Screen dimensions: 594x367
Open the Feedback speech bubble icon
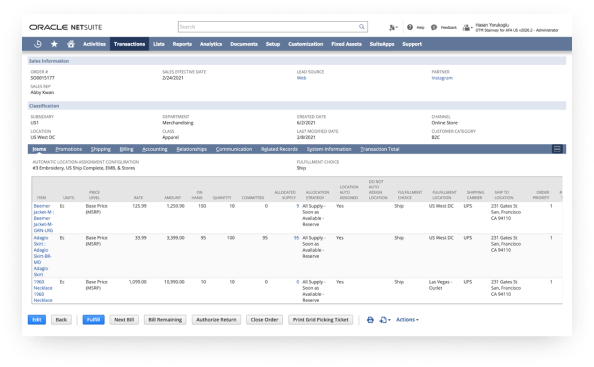click(434, 27)
